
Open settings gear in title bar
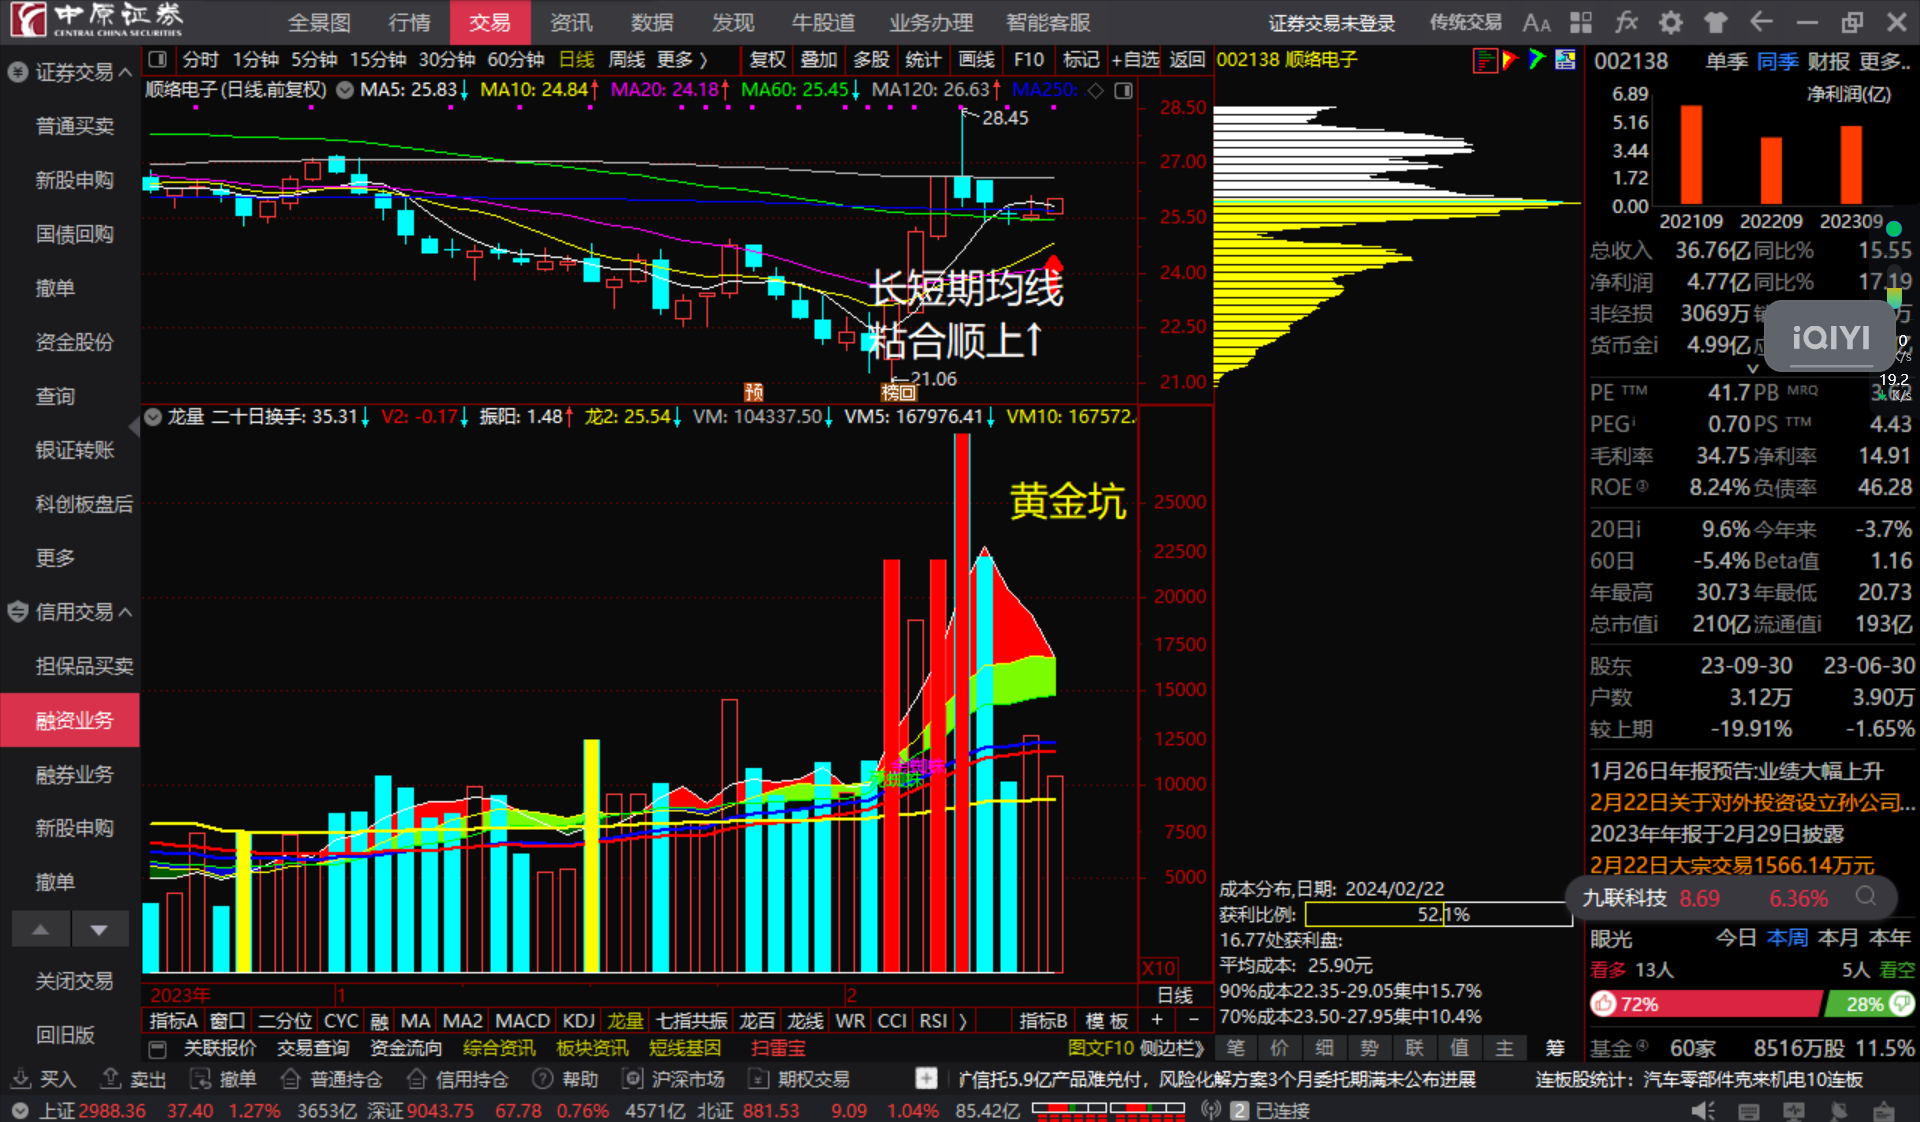pyautogui.click(x=1671, y=22)
